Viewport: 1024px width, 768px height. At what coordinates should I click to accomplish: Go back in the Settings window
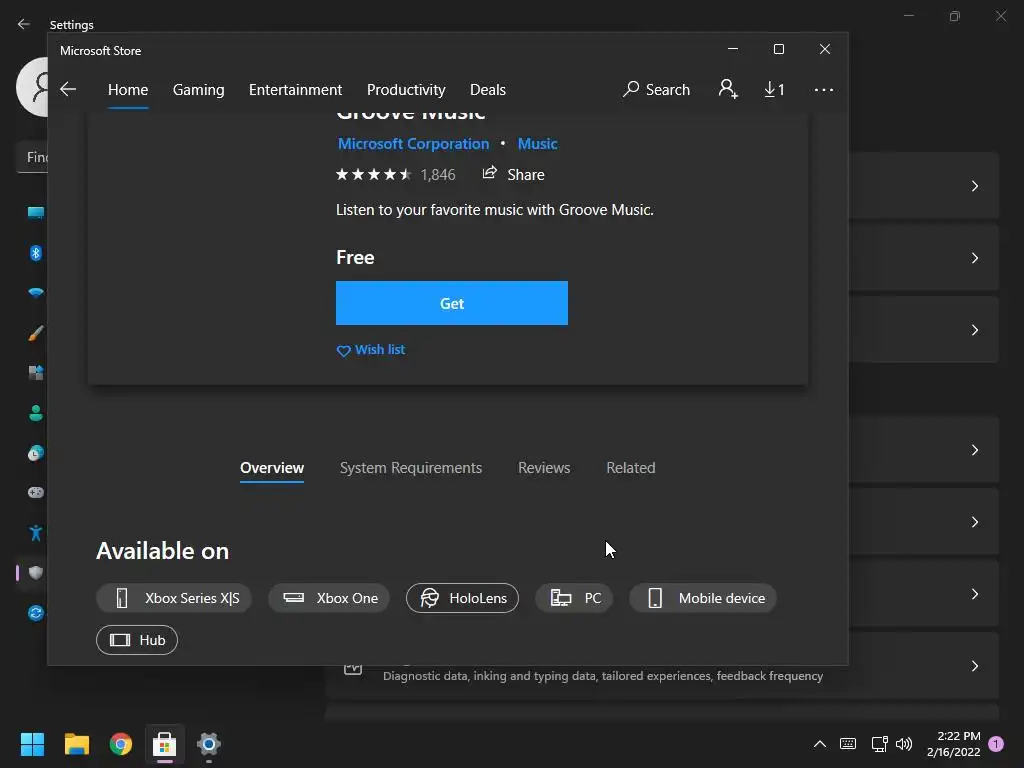pos(24,24)
